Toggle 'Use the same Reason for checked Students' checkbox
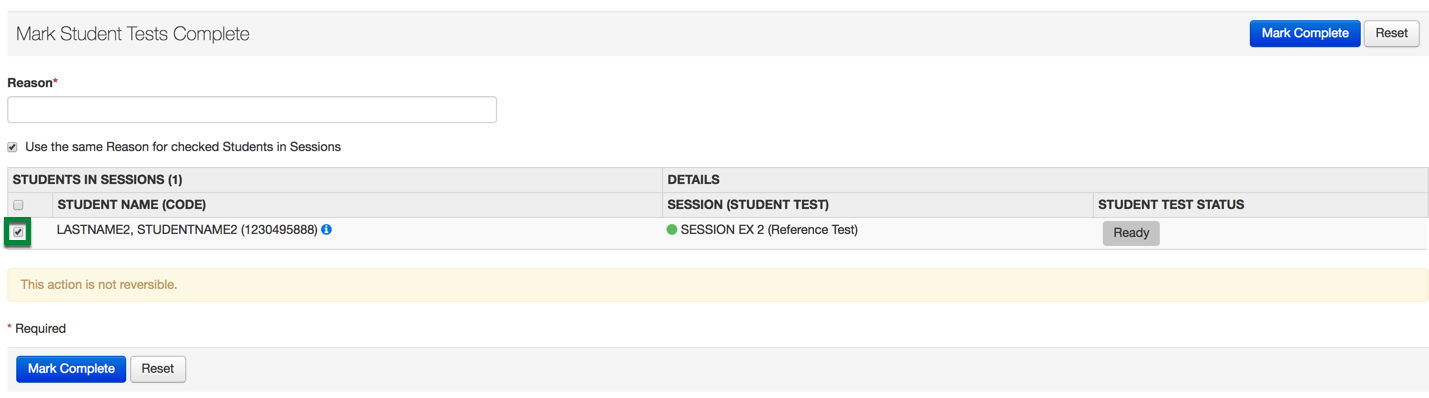This screenshot has width=1429, height=398. coord(12,147)
